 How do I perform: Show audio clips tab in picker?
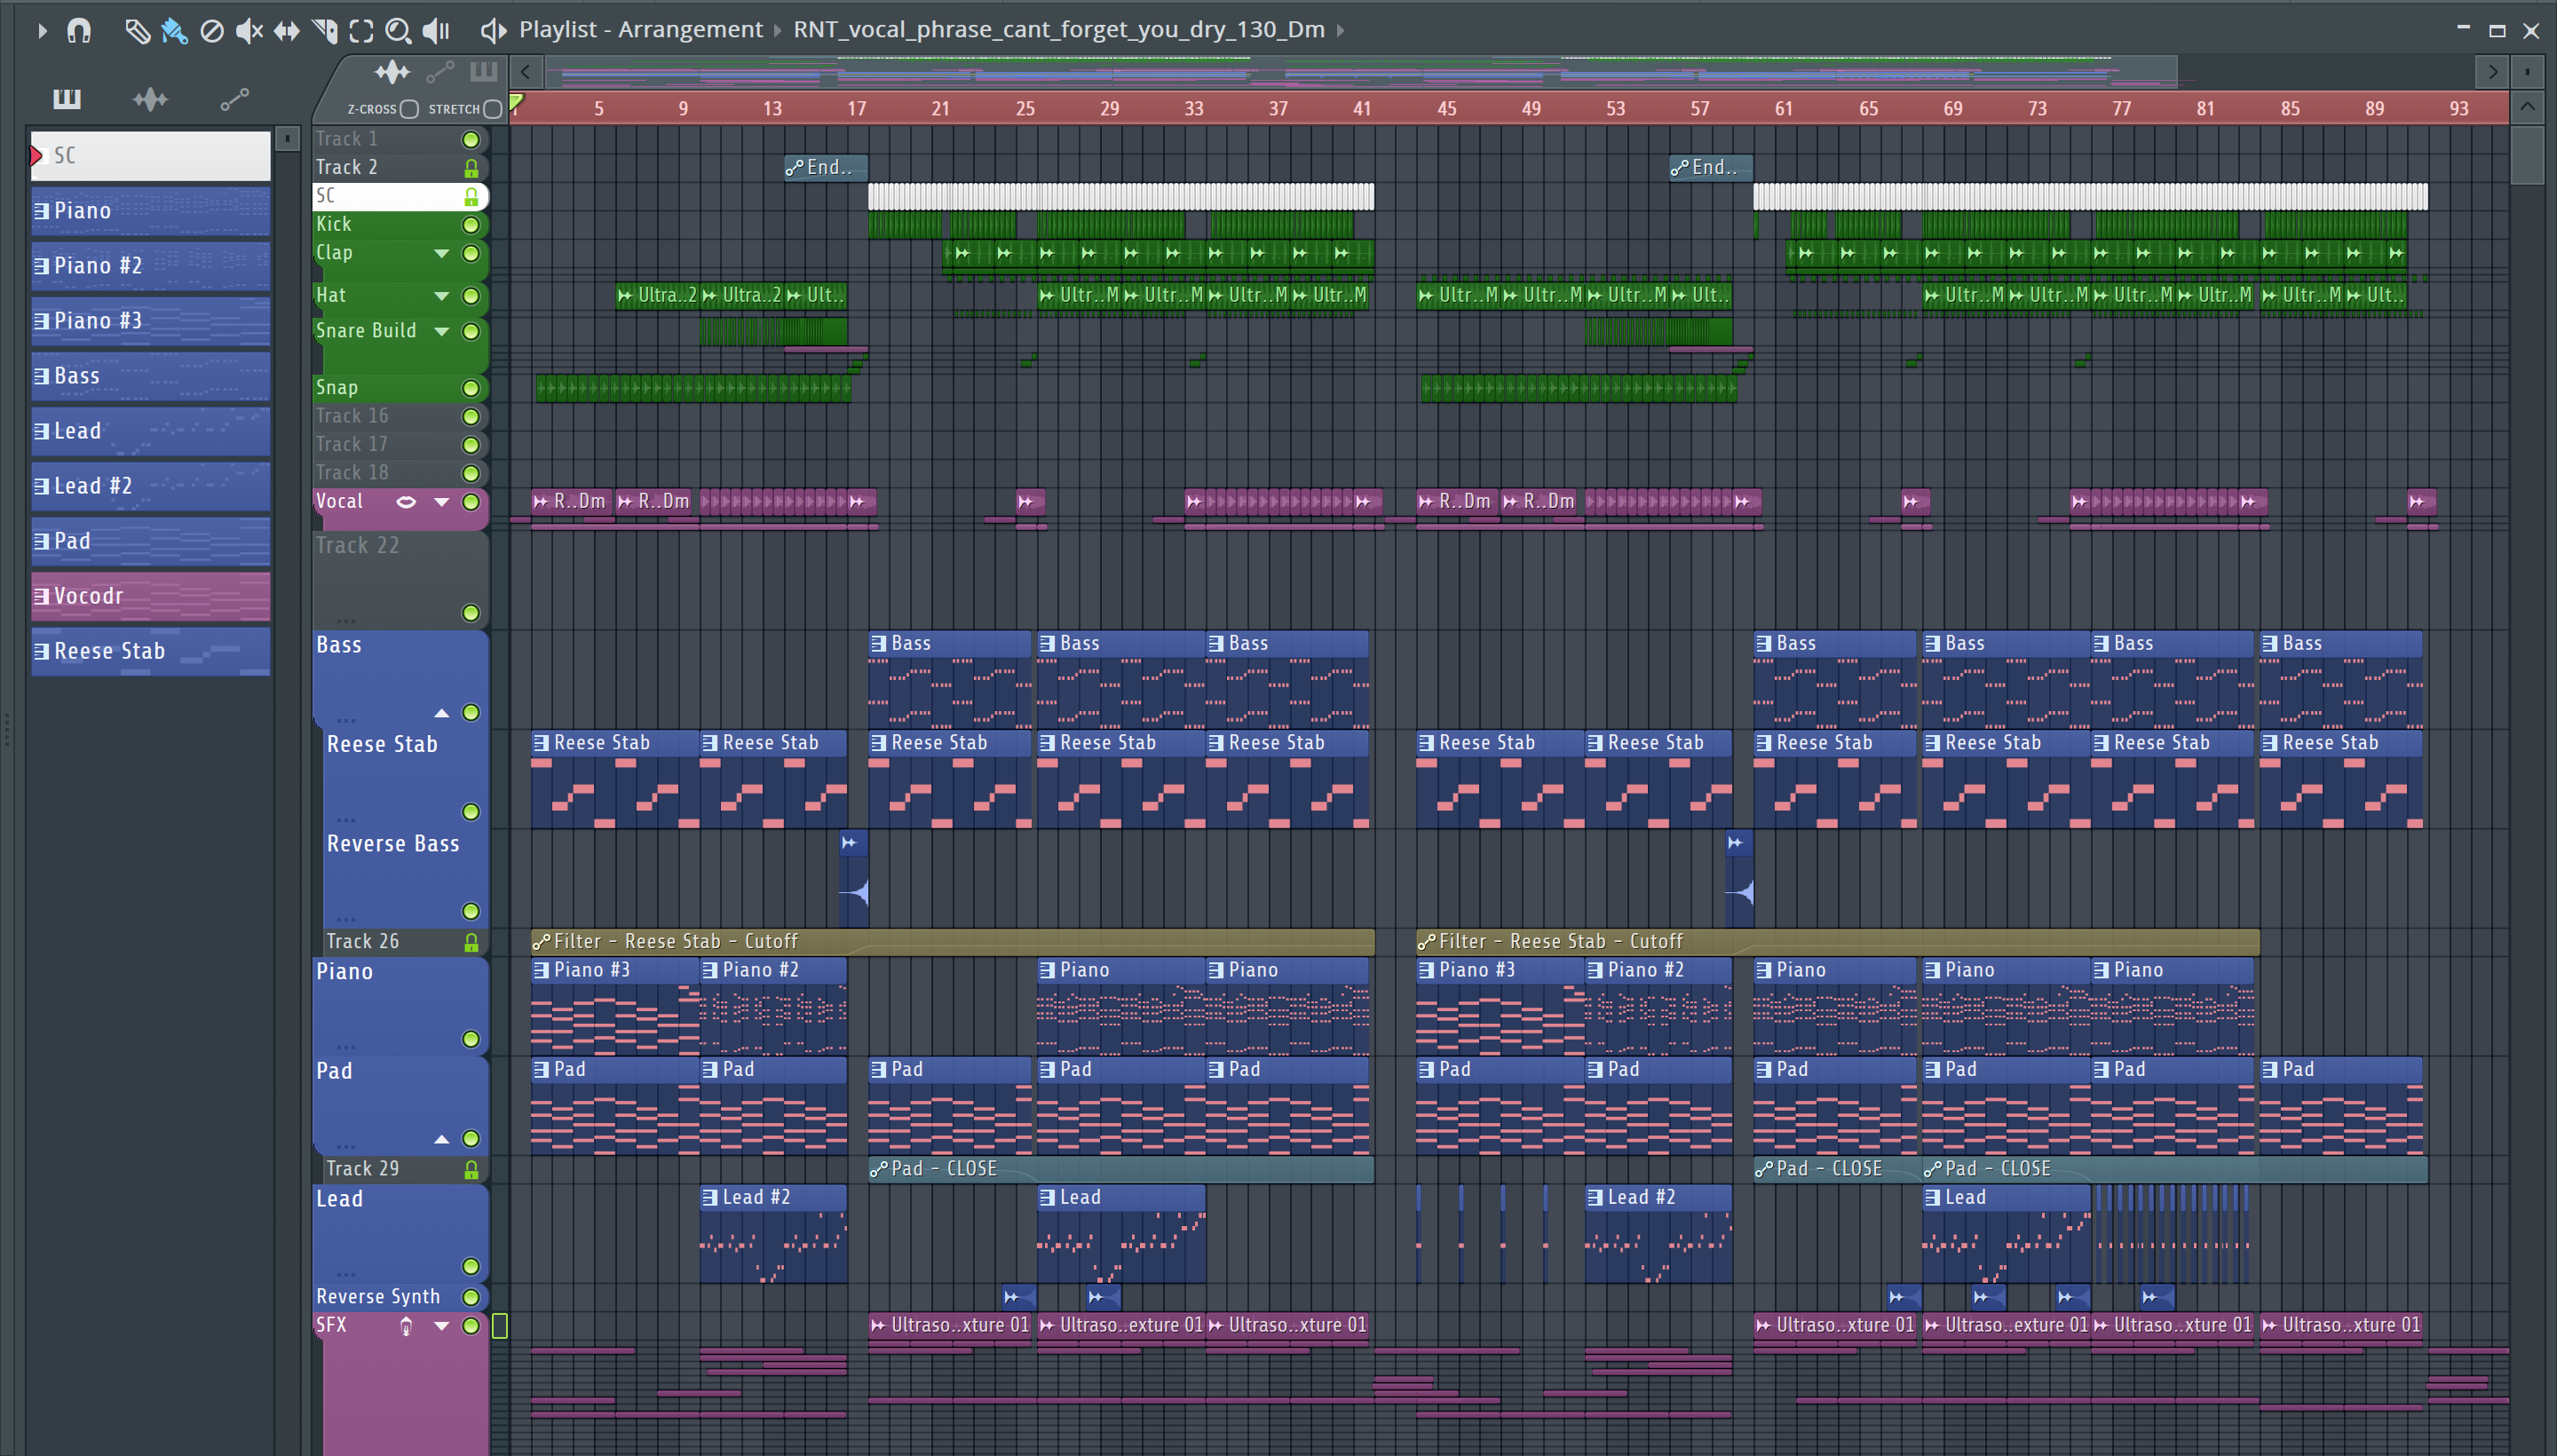pos(150,99)
